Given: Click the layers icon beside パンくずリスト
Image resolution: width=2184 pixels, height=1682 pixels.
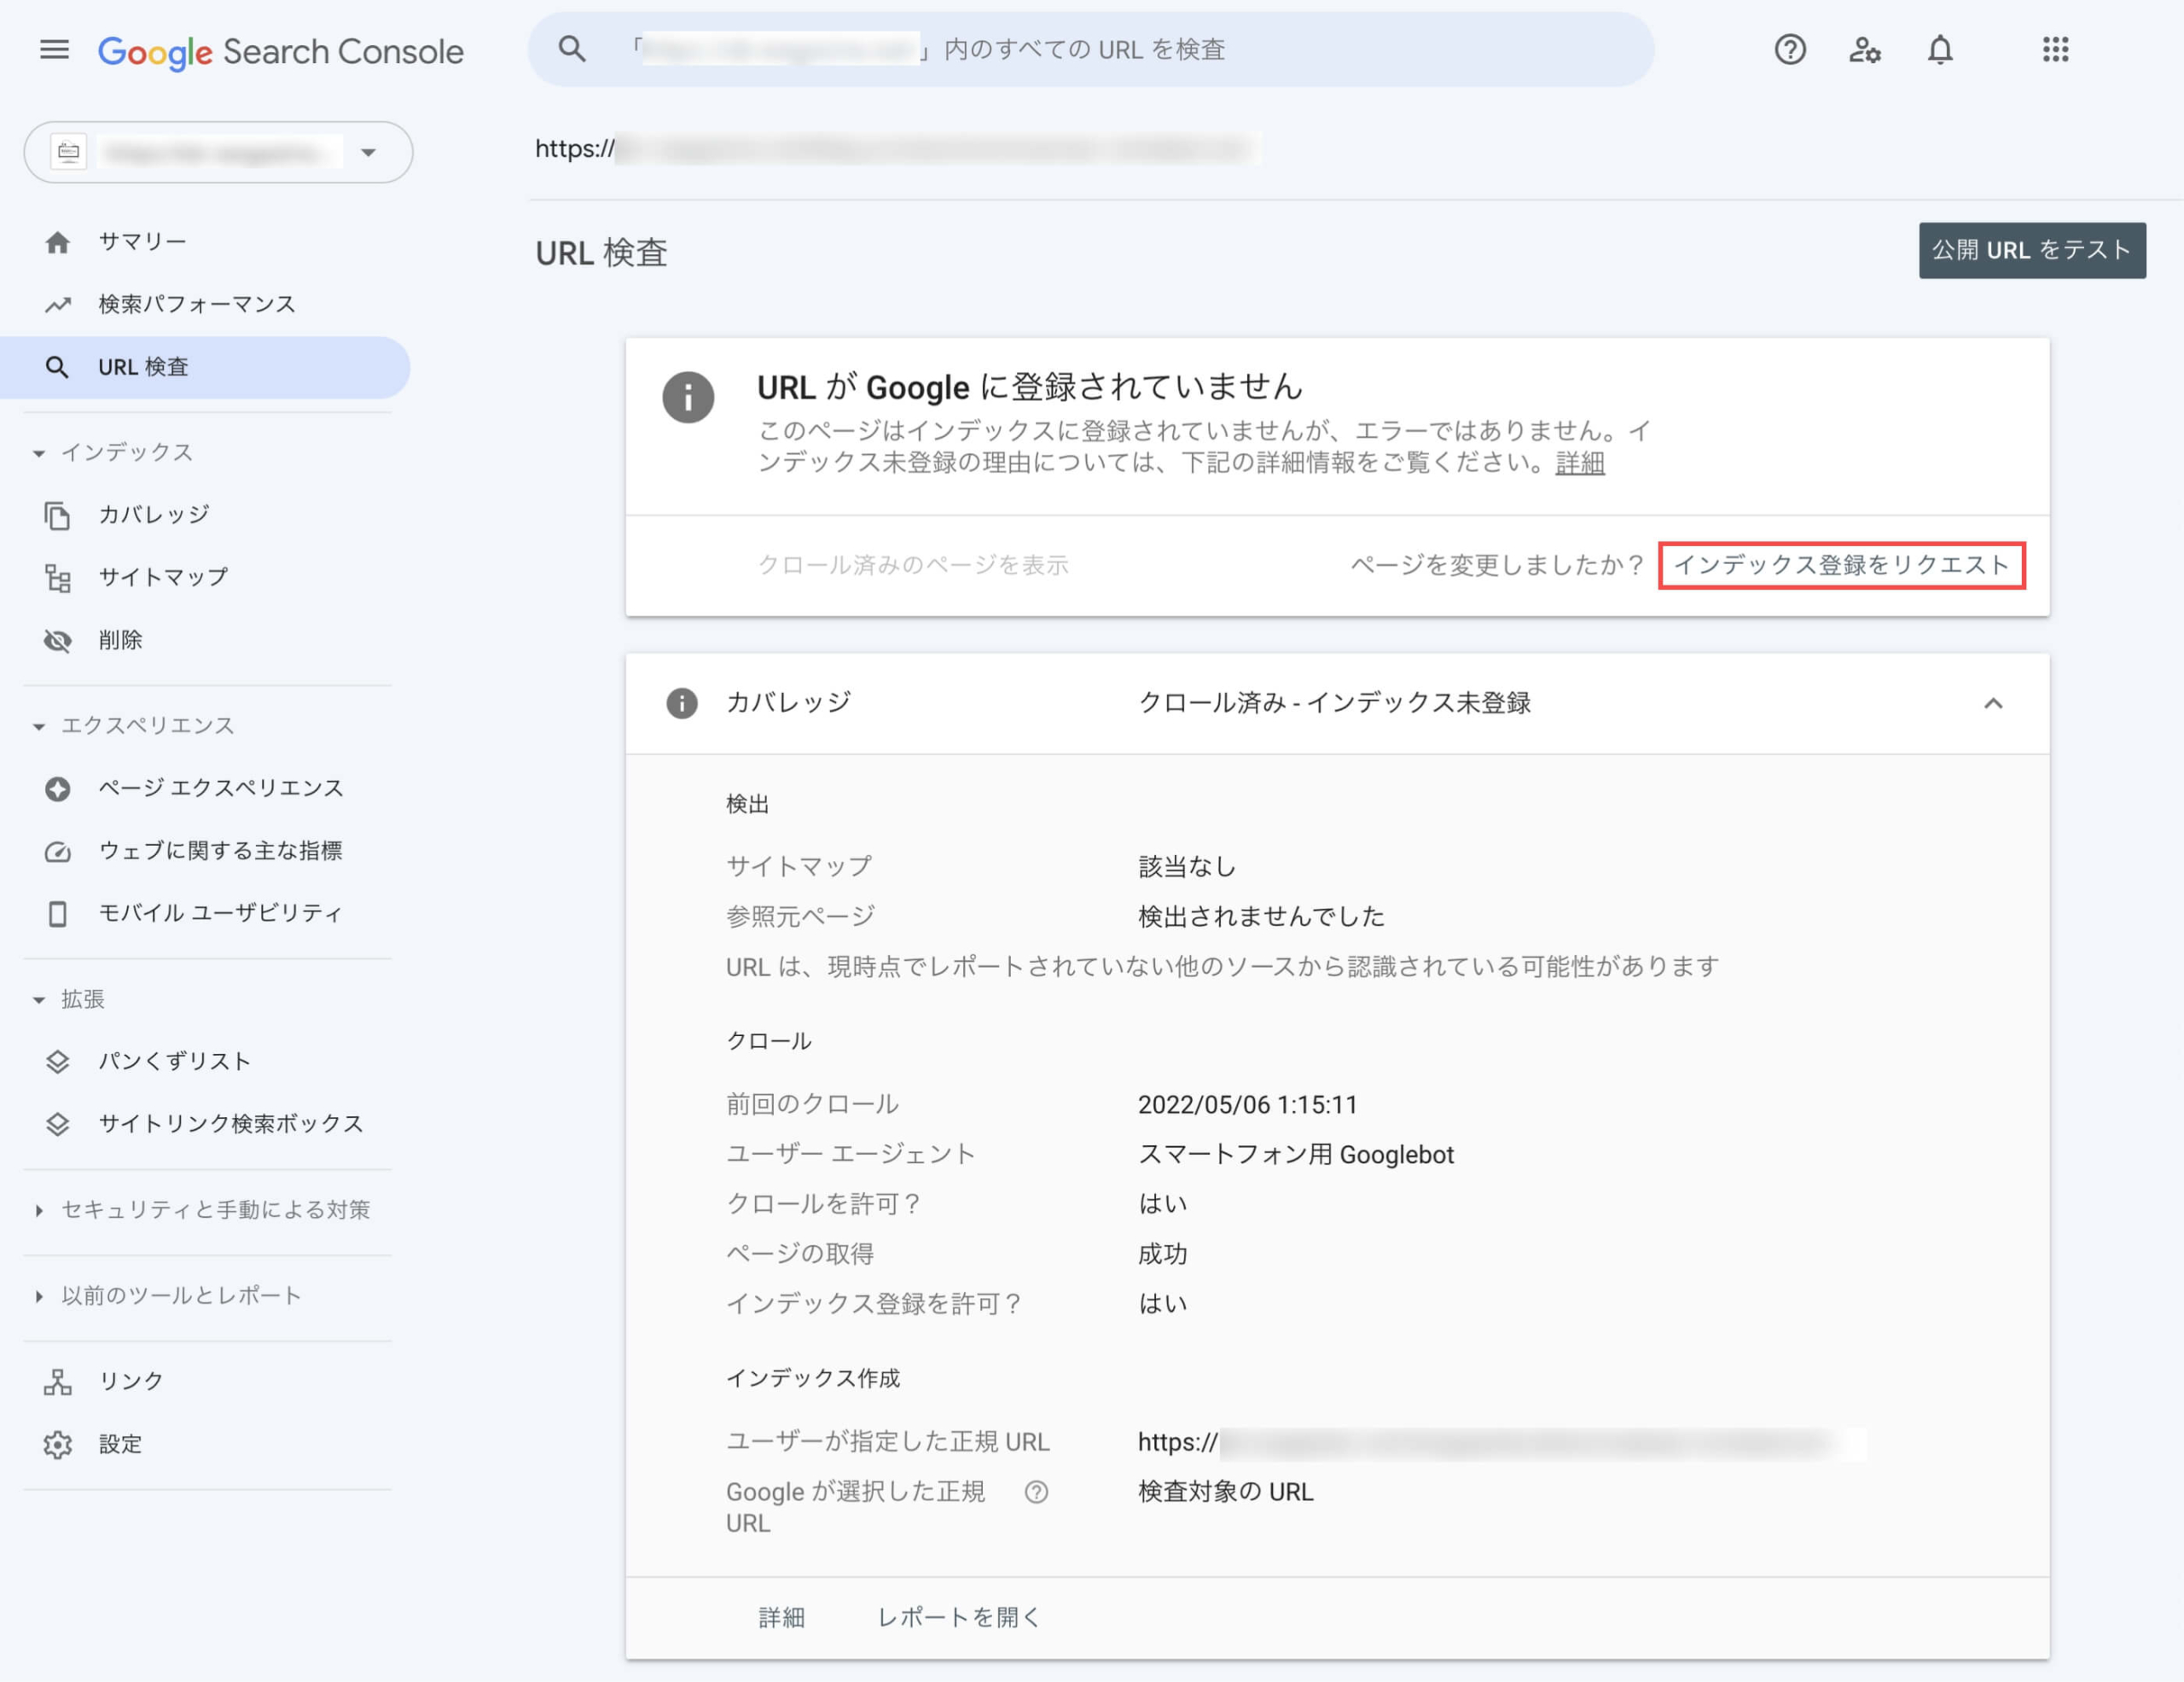Looking at the screenshot, I should click(57, 1062).
